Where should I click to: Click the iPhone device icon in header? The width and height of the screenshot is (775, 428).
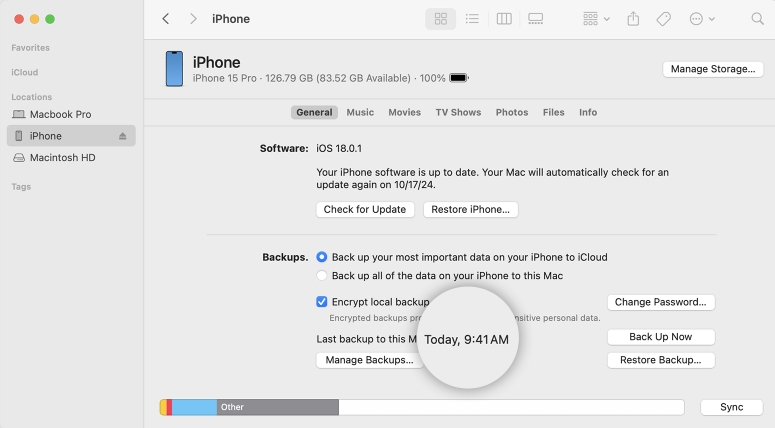[x=174, y=69]
